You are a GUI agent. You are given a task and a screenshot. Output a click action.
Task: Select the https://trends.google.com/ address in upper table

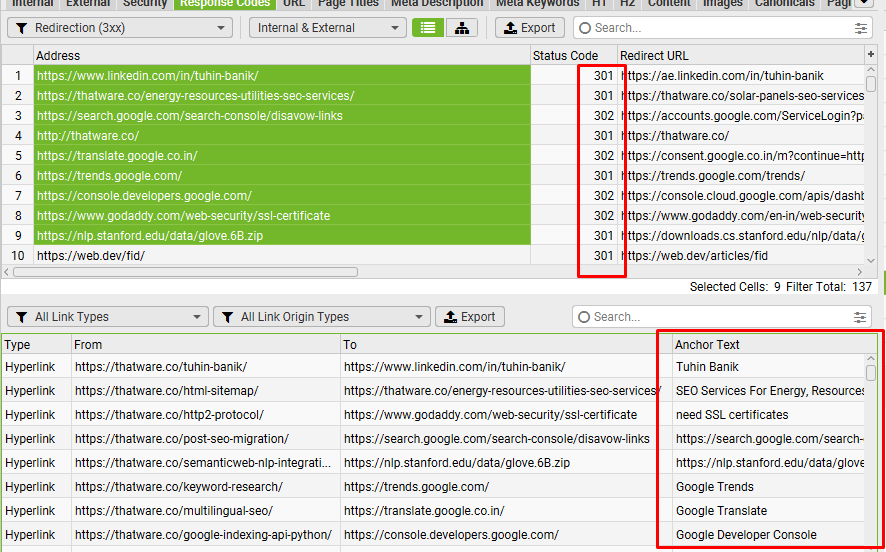[x=282, y=176]
